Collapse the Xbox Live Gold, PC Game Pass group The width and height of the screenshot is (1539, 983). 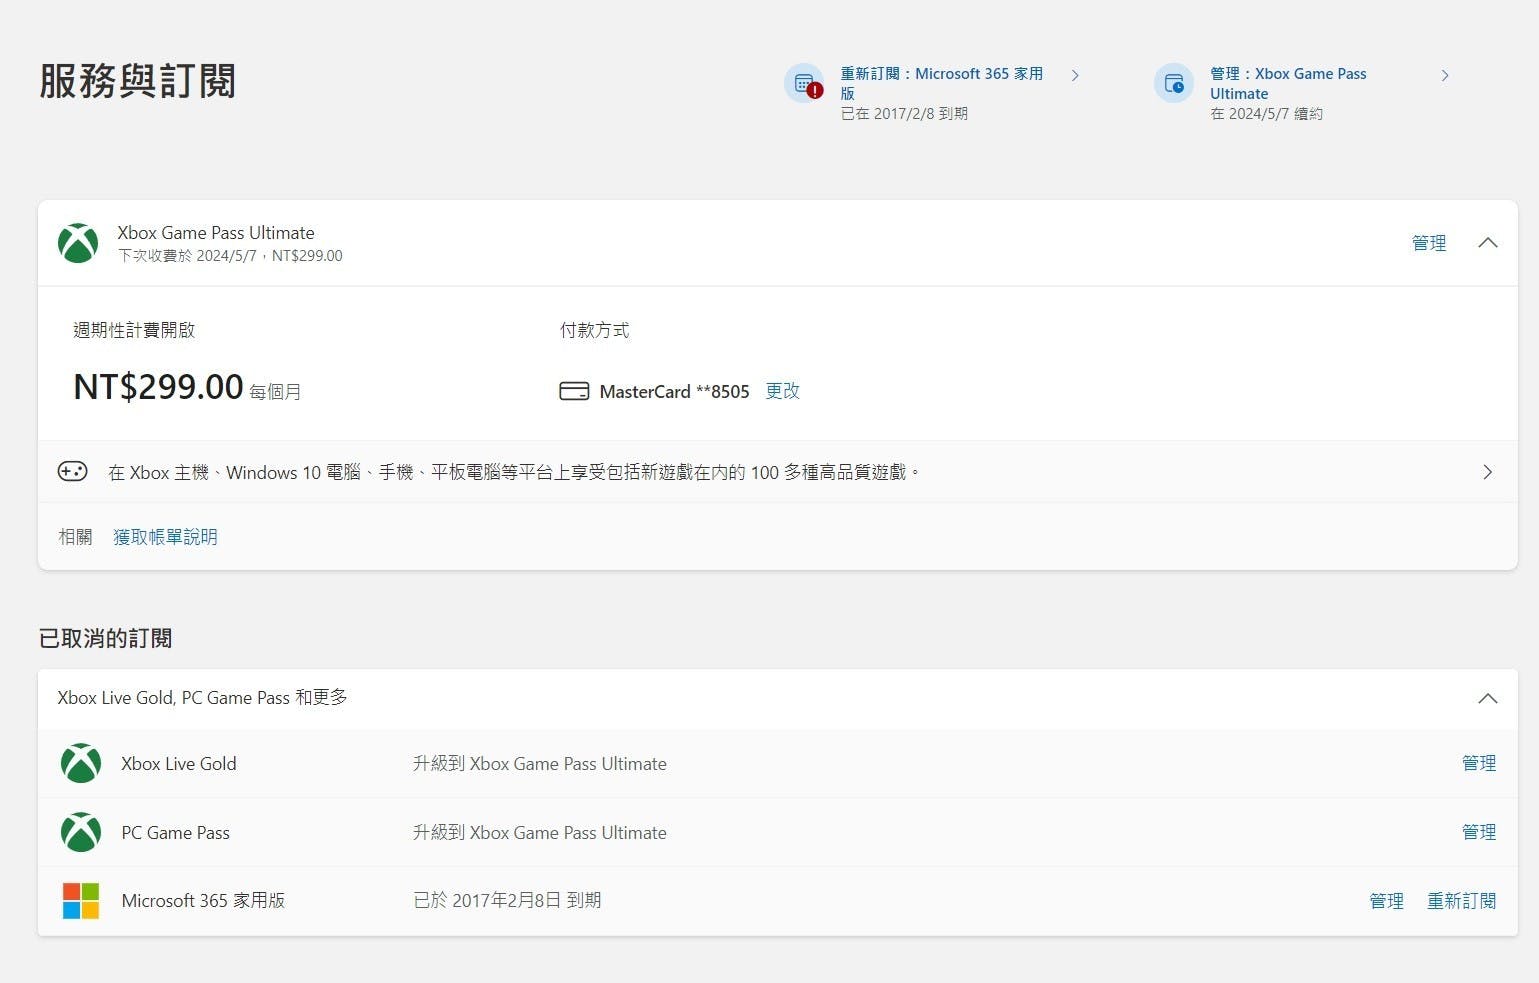point(1488,698)
